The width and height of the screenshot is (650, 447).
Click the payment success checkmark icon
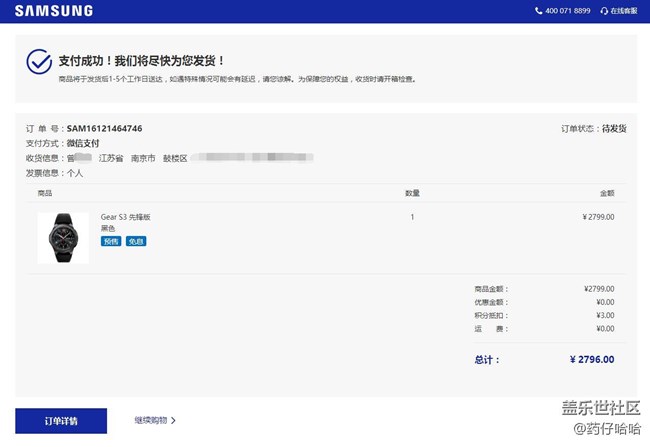click(40, 62)
